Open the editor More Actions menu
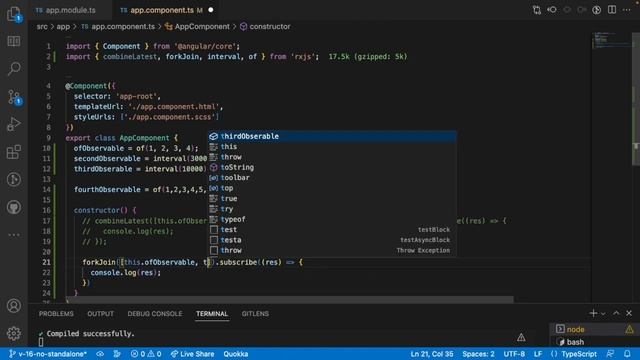The width and height of the screenshot is (640, 360). coord(627,10)
